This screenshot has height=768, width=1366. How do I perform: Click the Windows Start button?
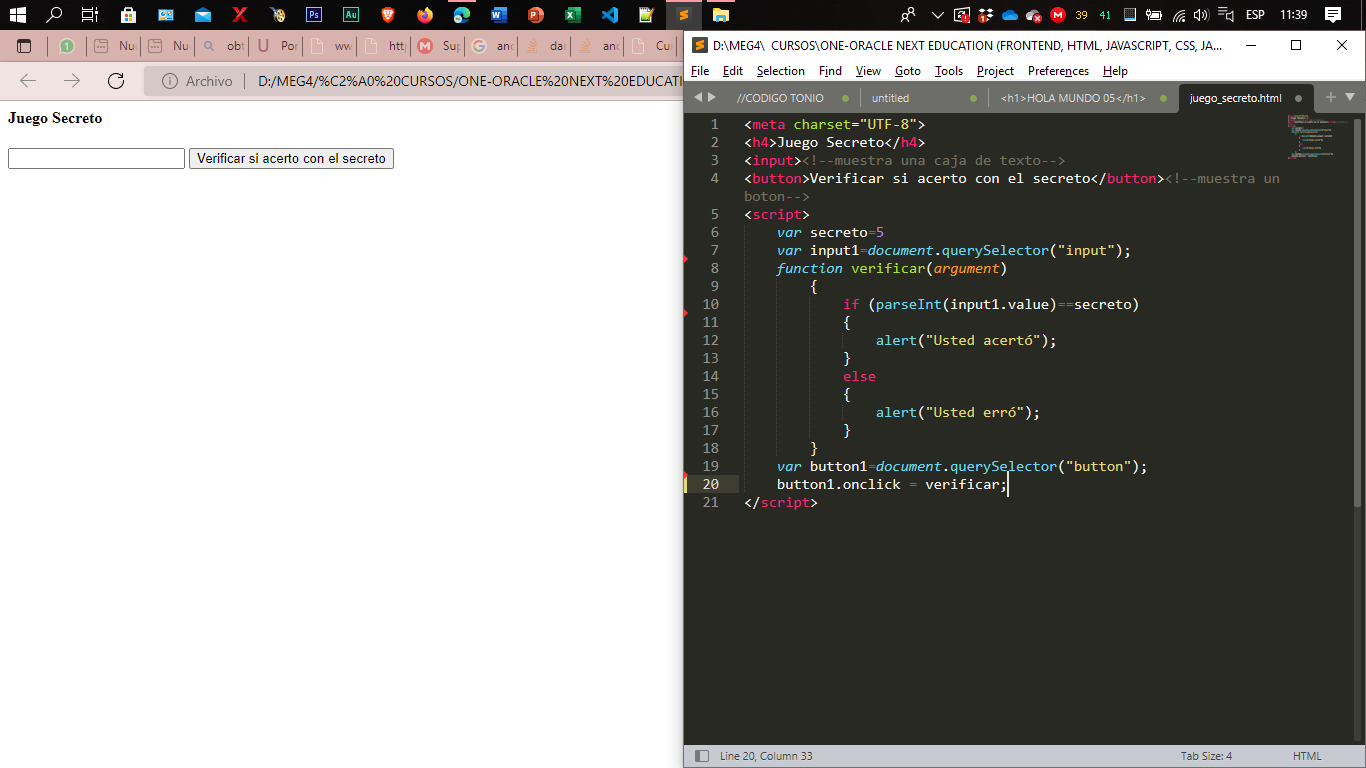point(18,15)
